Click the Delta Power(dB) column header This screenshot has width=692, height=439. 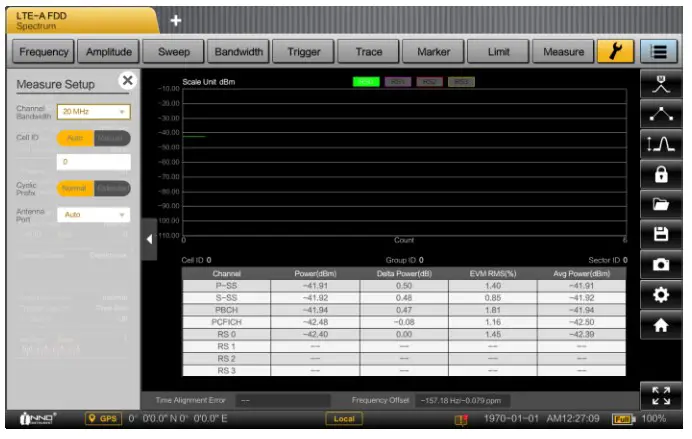click(404, 274)
